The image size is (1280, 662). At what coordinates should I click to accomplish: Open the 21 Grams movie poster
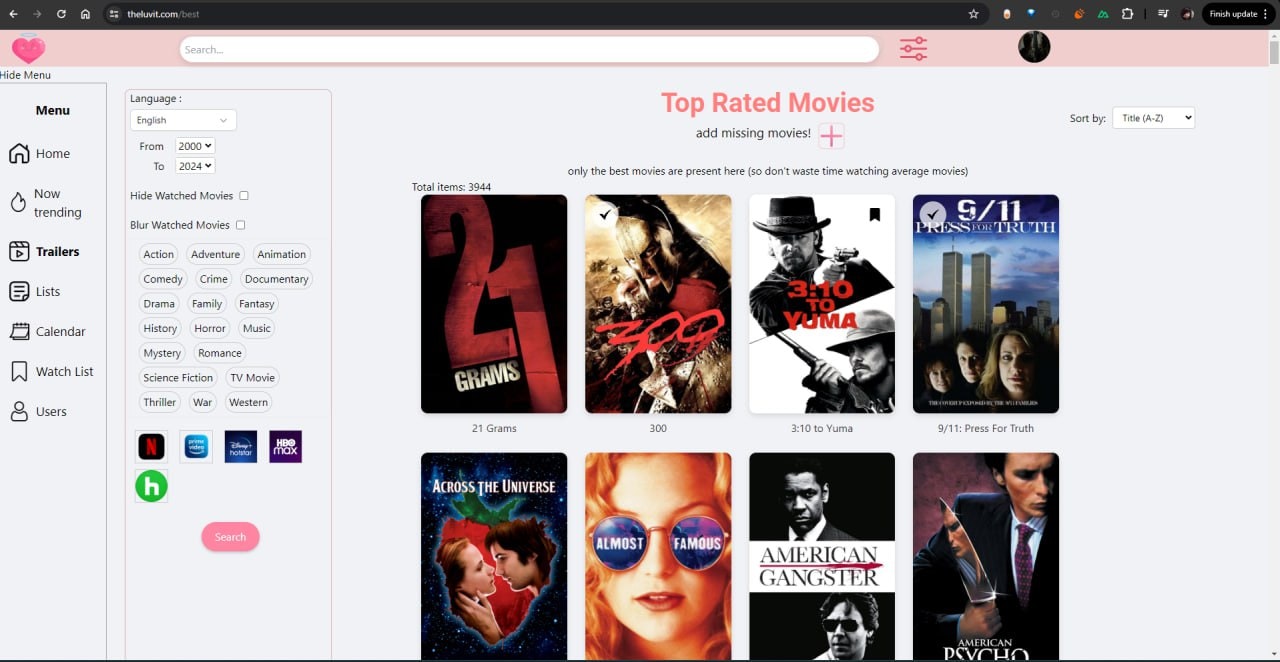click(x=494, y=304)
